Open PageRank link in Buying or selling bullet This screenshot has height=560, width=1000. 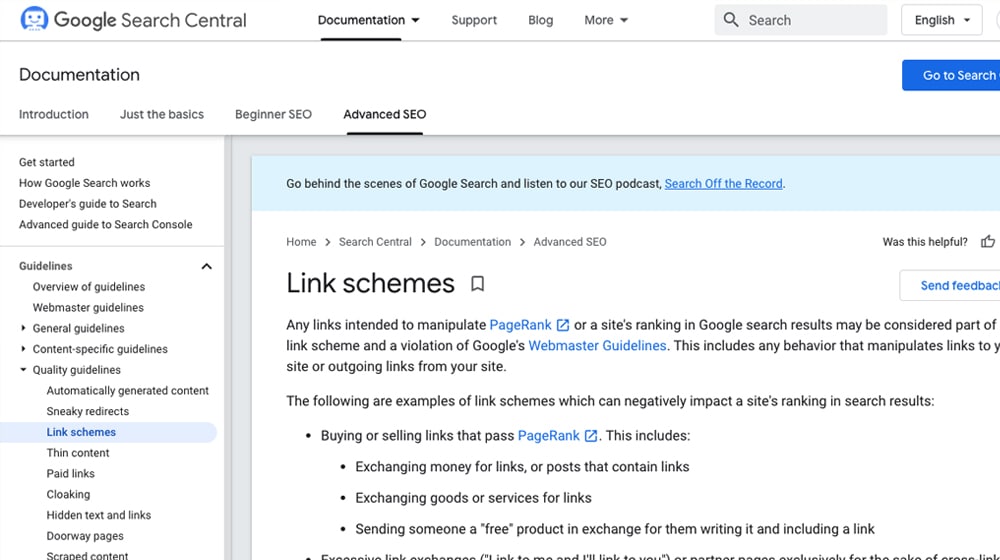[x=548, y=436]
